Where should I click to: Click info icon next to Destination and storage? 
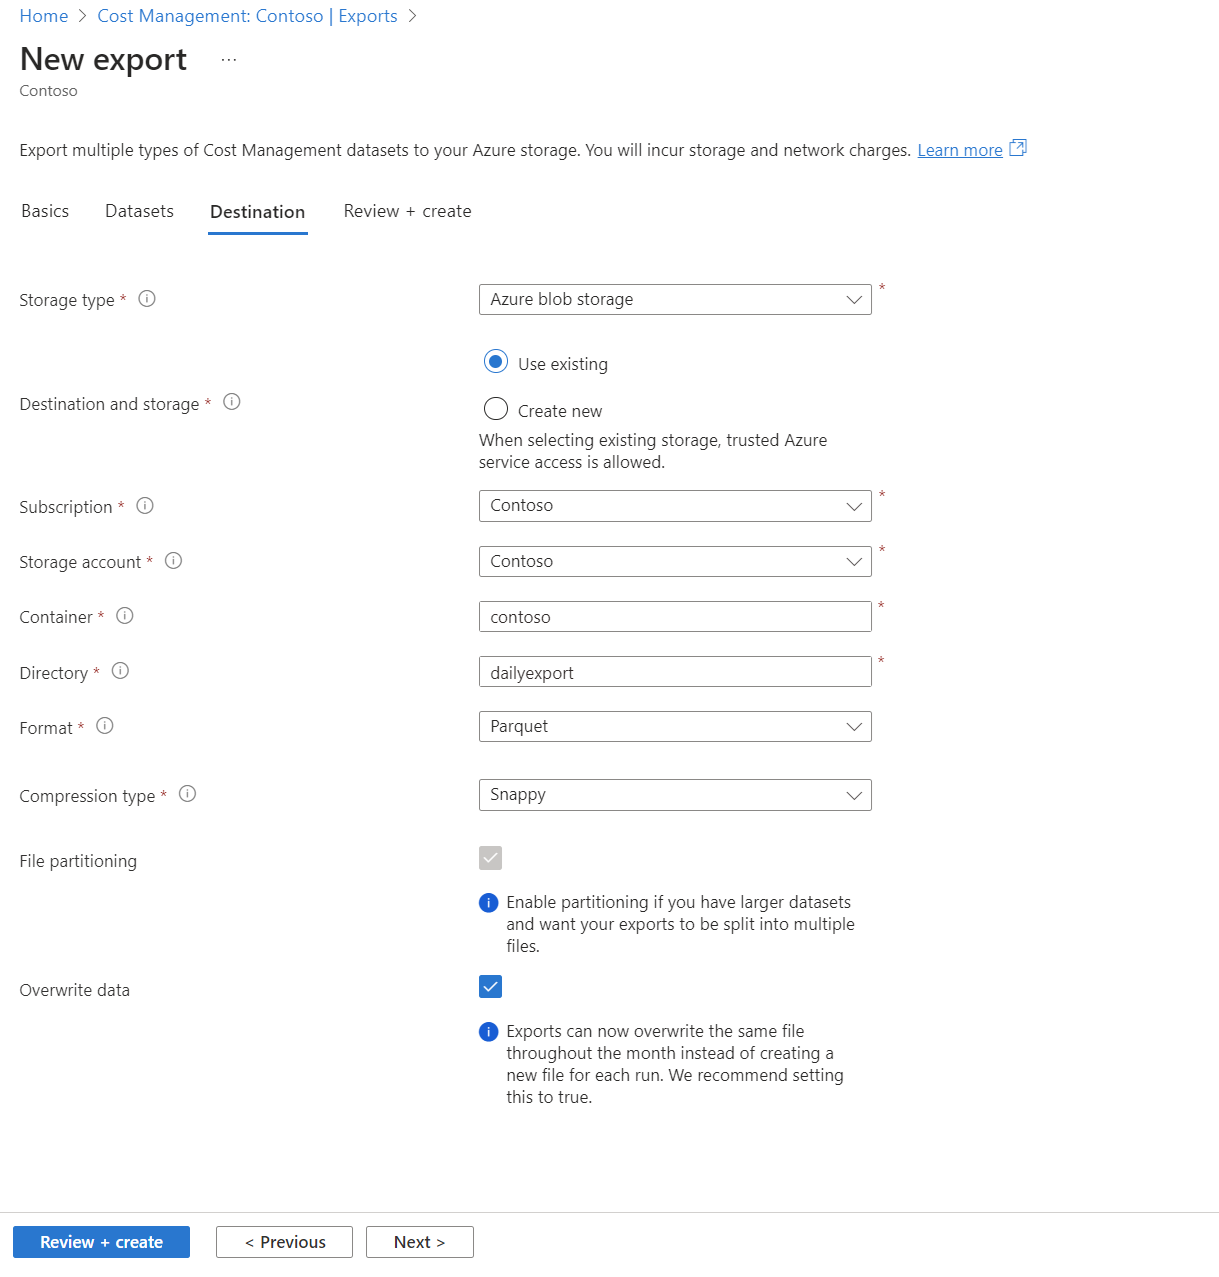click(232, 402)
